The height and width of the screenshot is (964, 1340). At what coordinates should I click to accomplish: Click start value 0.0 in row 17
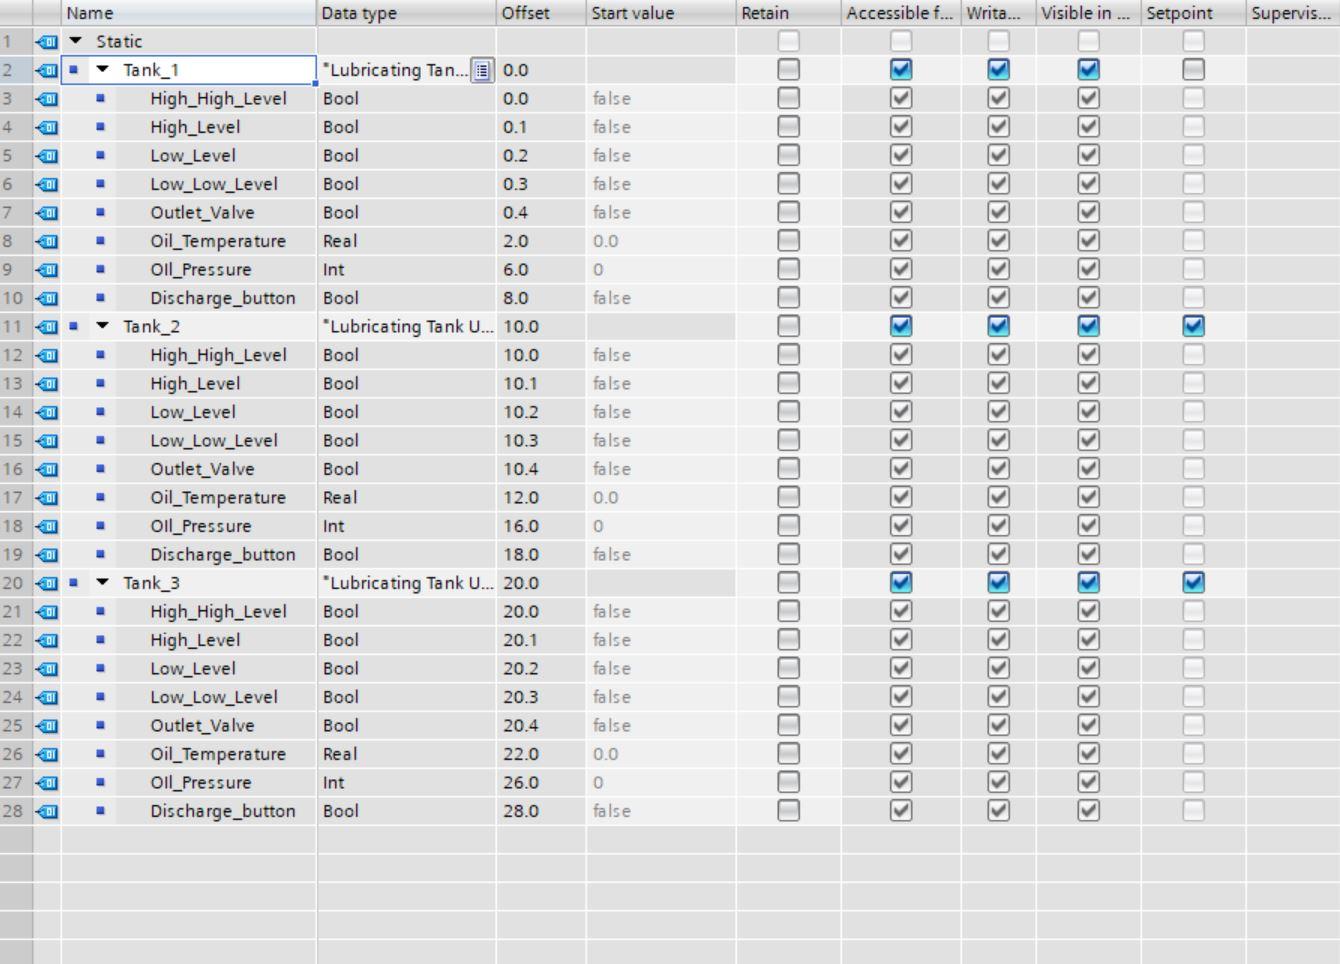pos(605,498)
